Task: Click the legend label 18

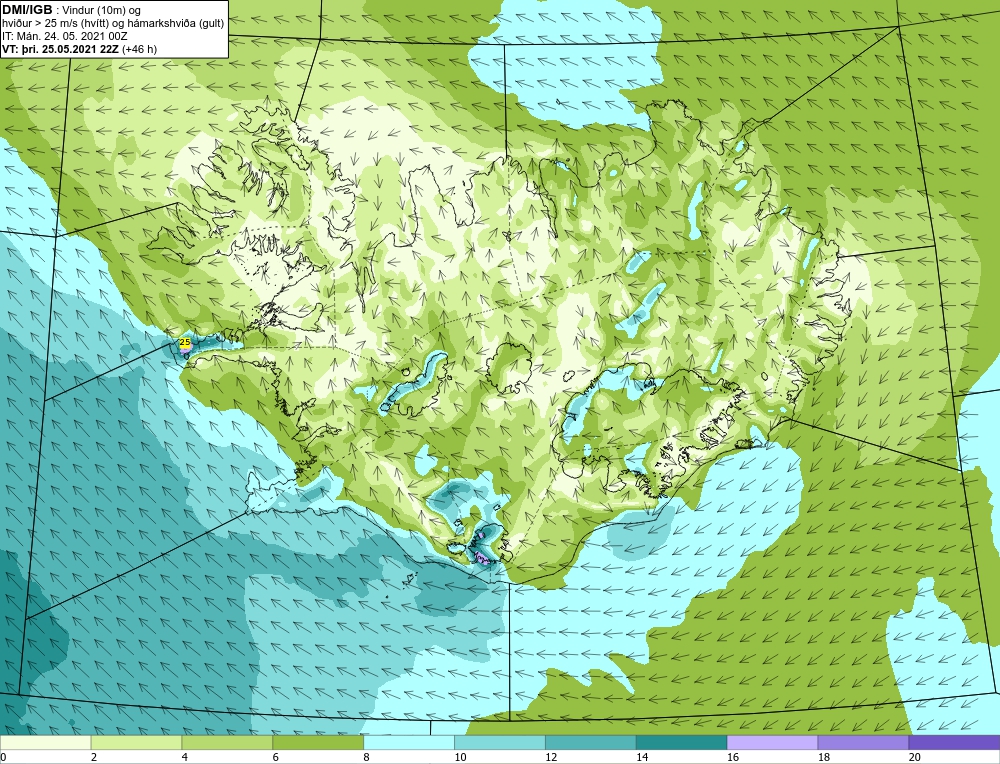Action: tap(823, 758)
